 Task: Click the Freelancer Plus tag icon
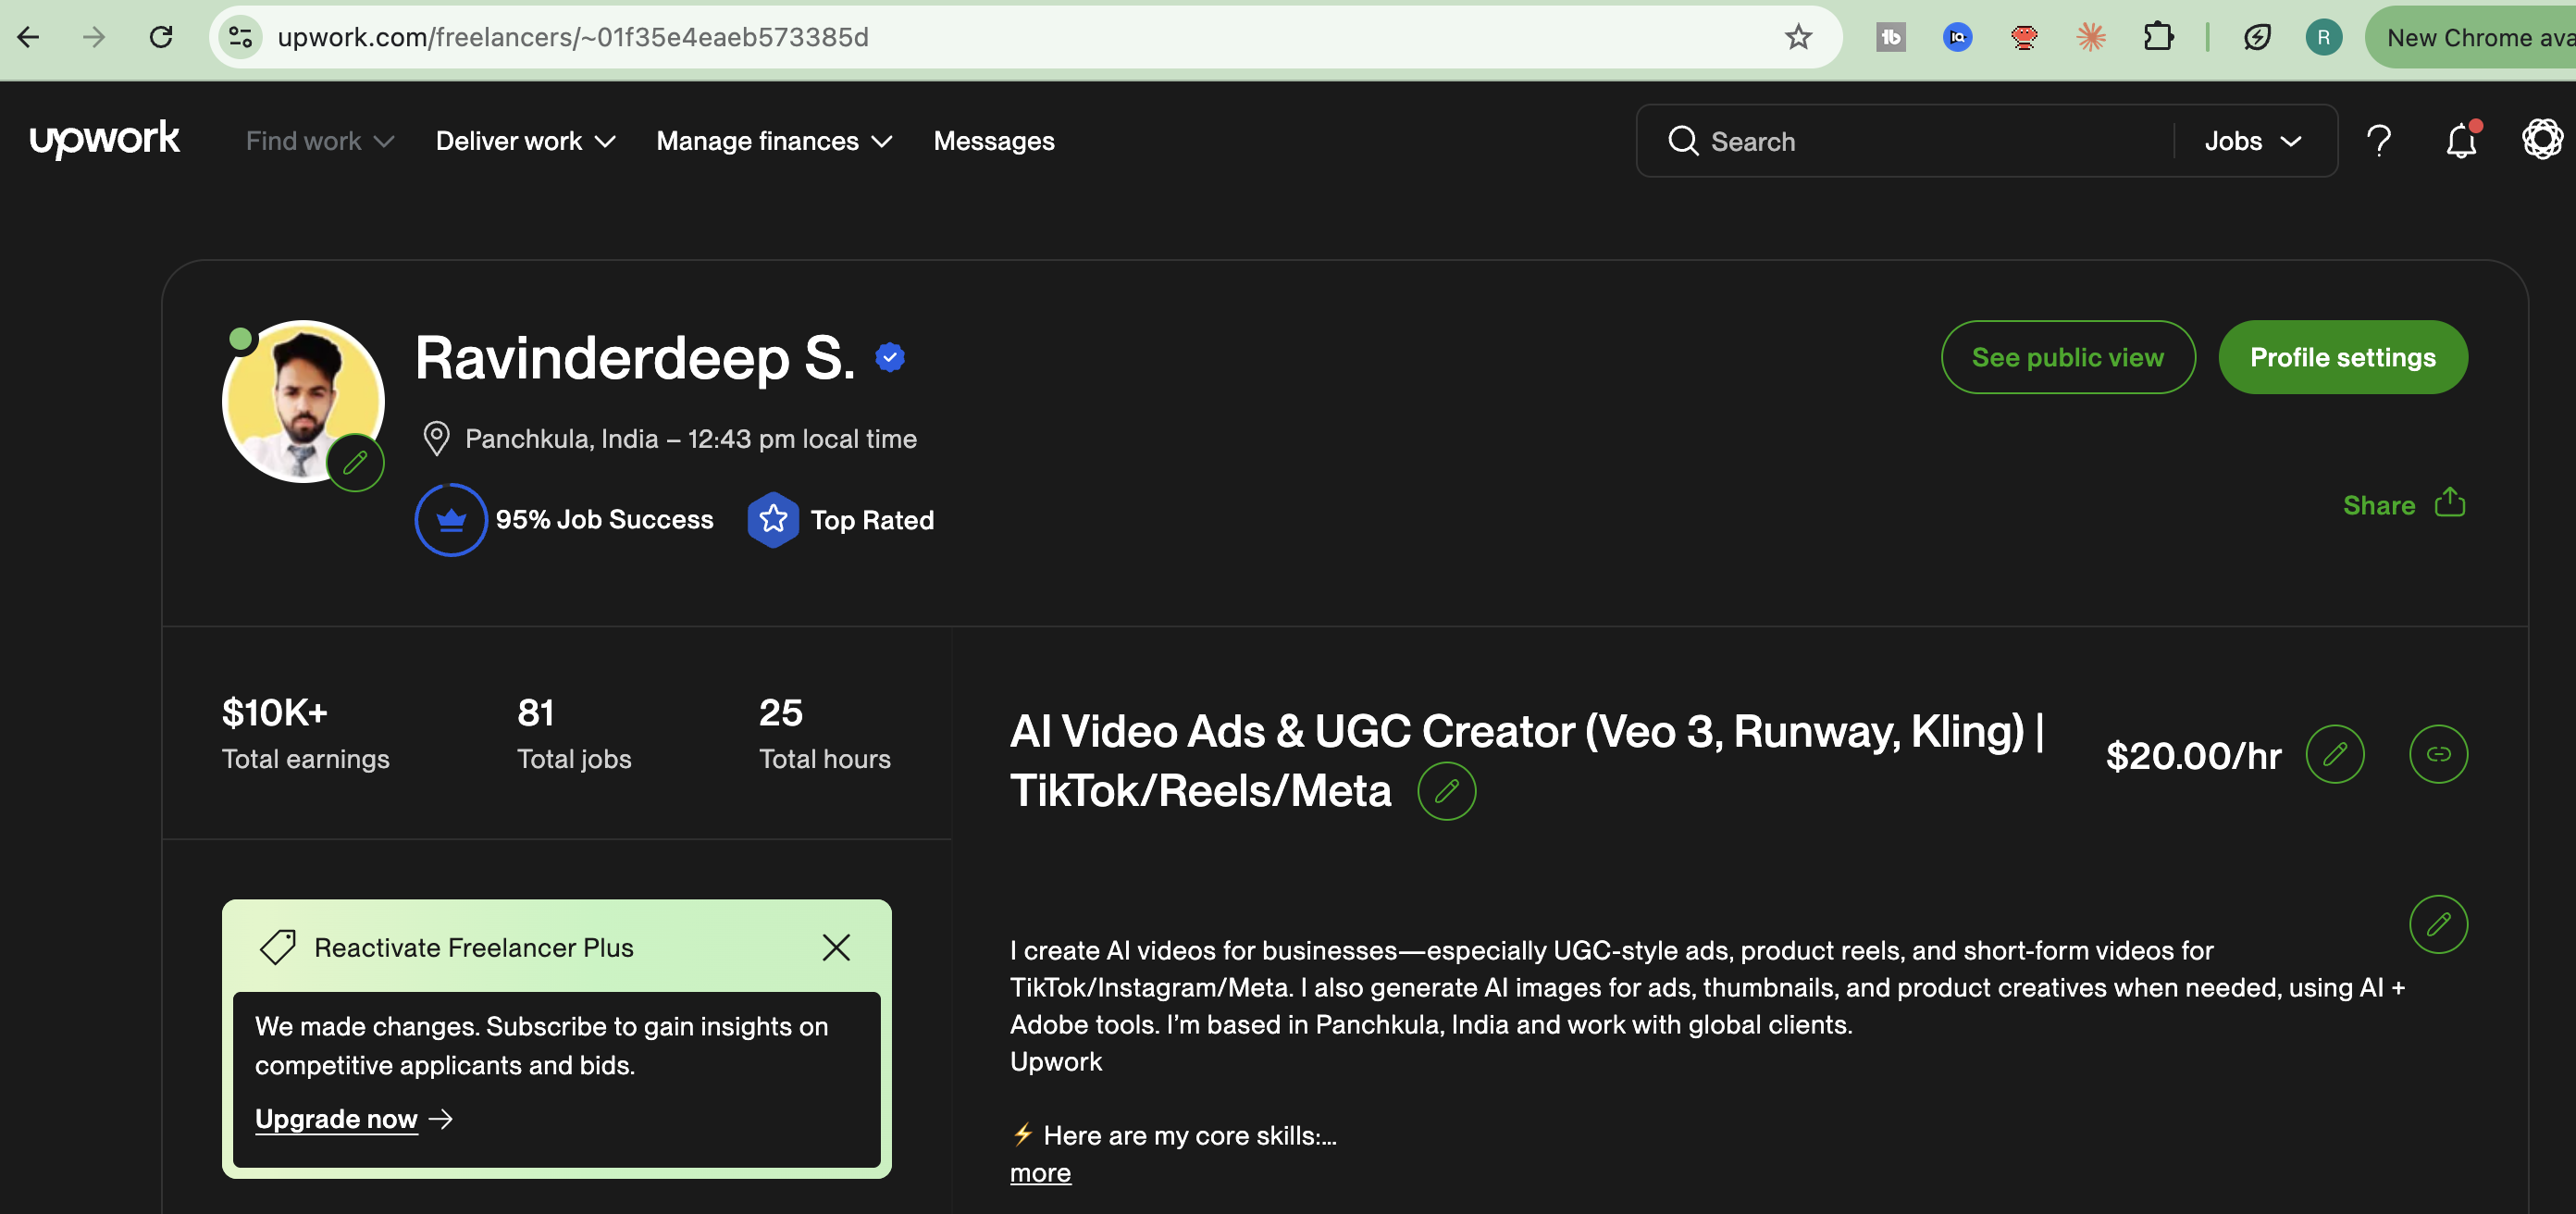[x=277, y=947]
